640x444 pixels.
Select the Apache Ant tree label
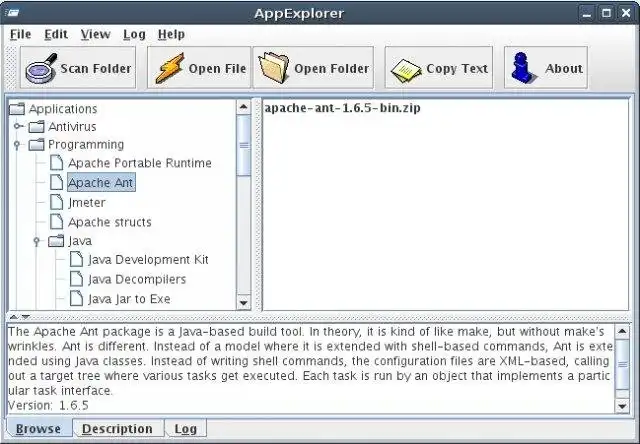pos(101,182)
